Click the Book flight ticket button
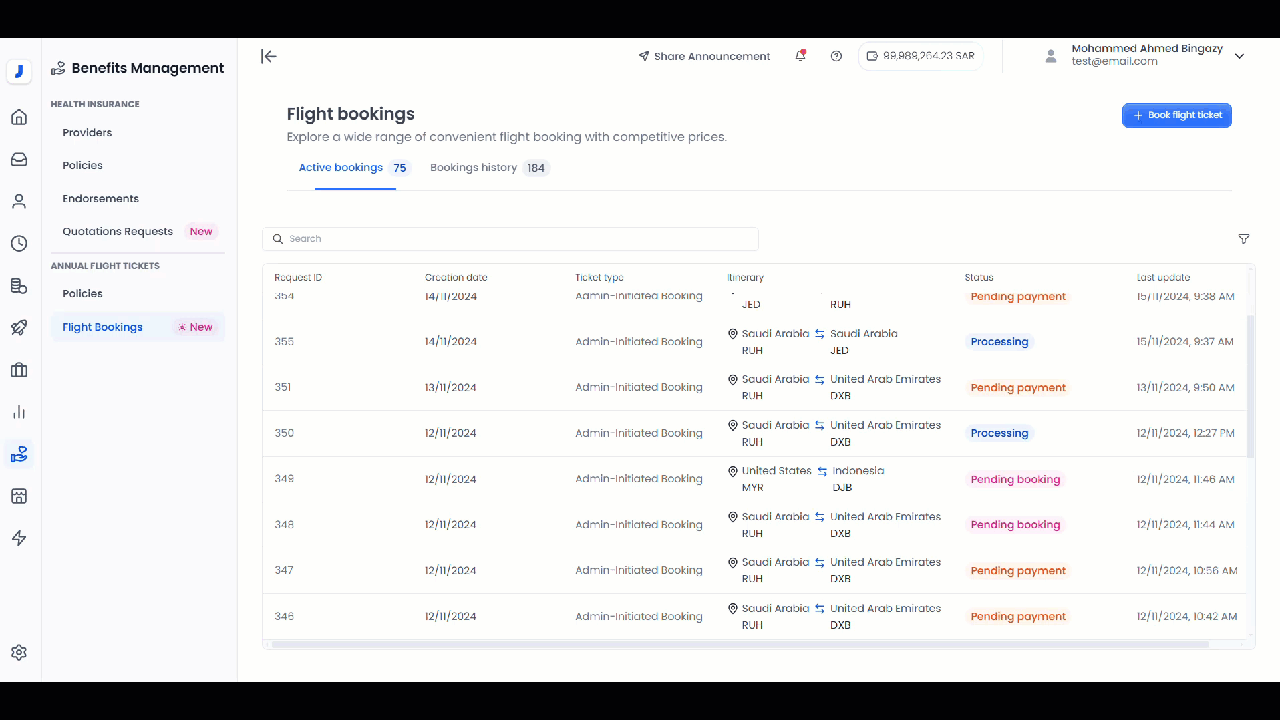Image resolution: width=1280 pixels, height=720 pixels. tap(1176, 115)
